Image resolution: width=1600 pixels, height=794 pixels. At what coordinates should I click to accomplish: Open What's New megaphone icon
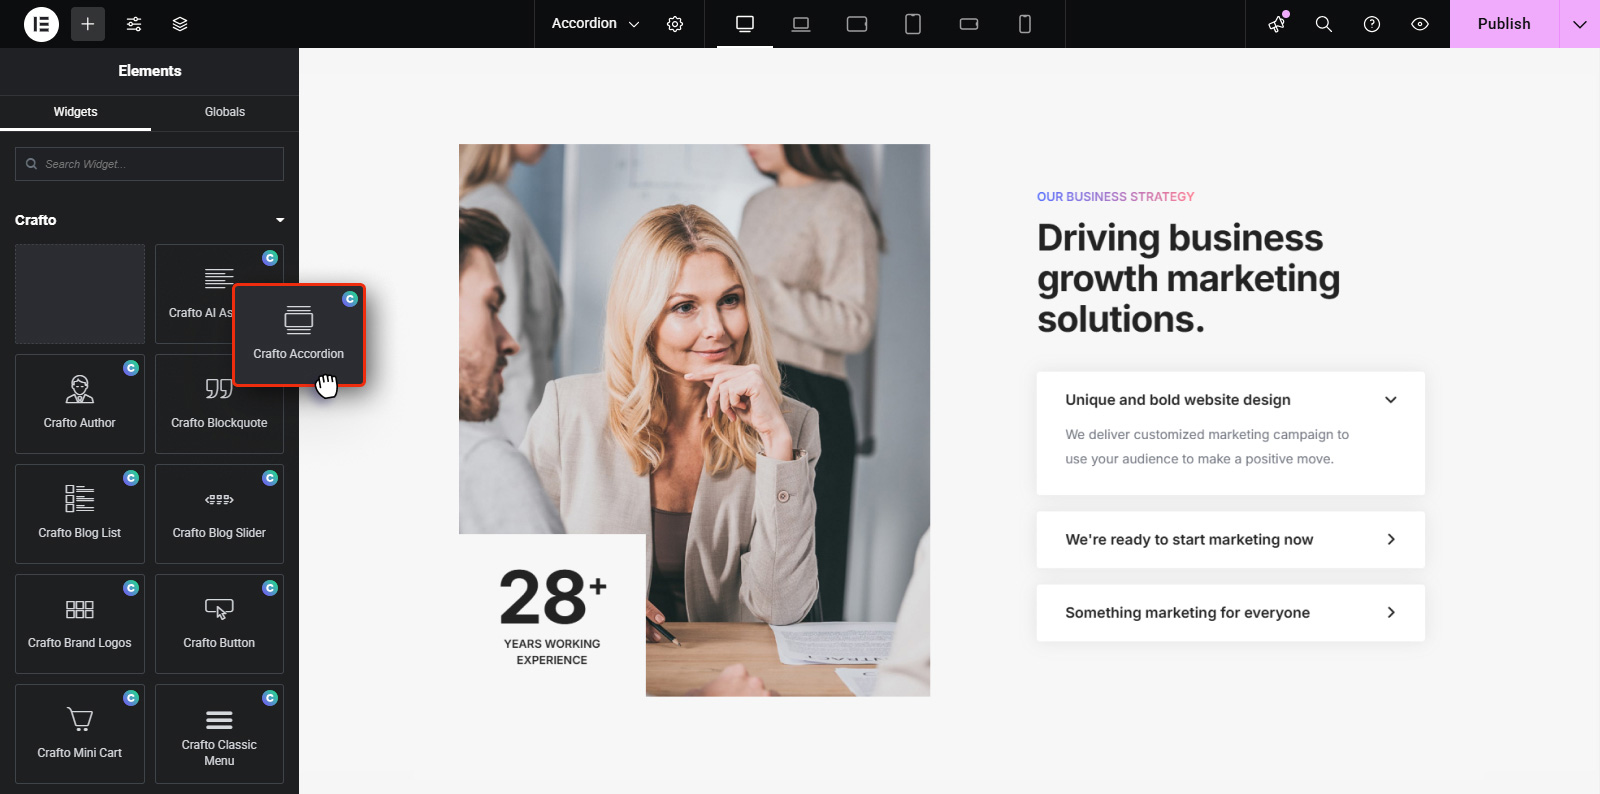[x=1277, y=24]
